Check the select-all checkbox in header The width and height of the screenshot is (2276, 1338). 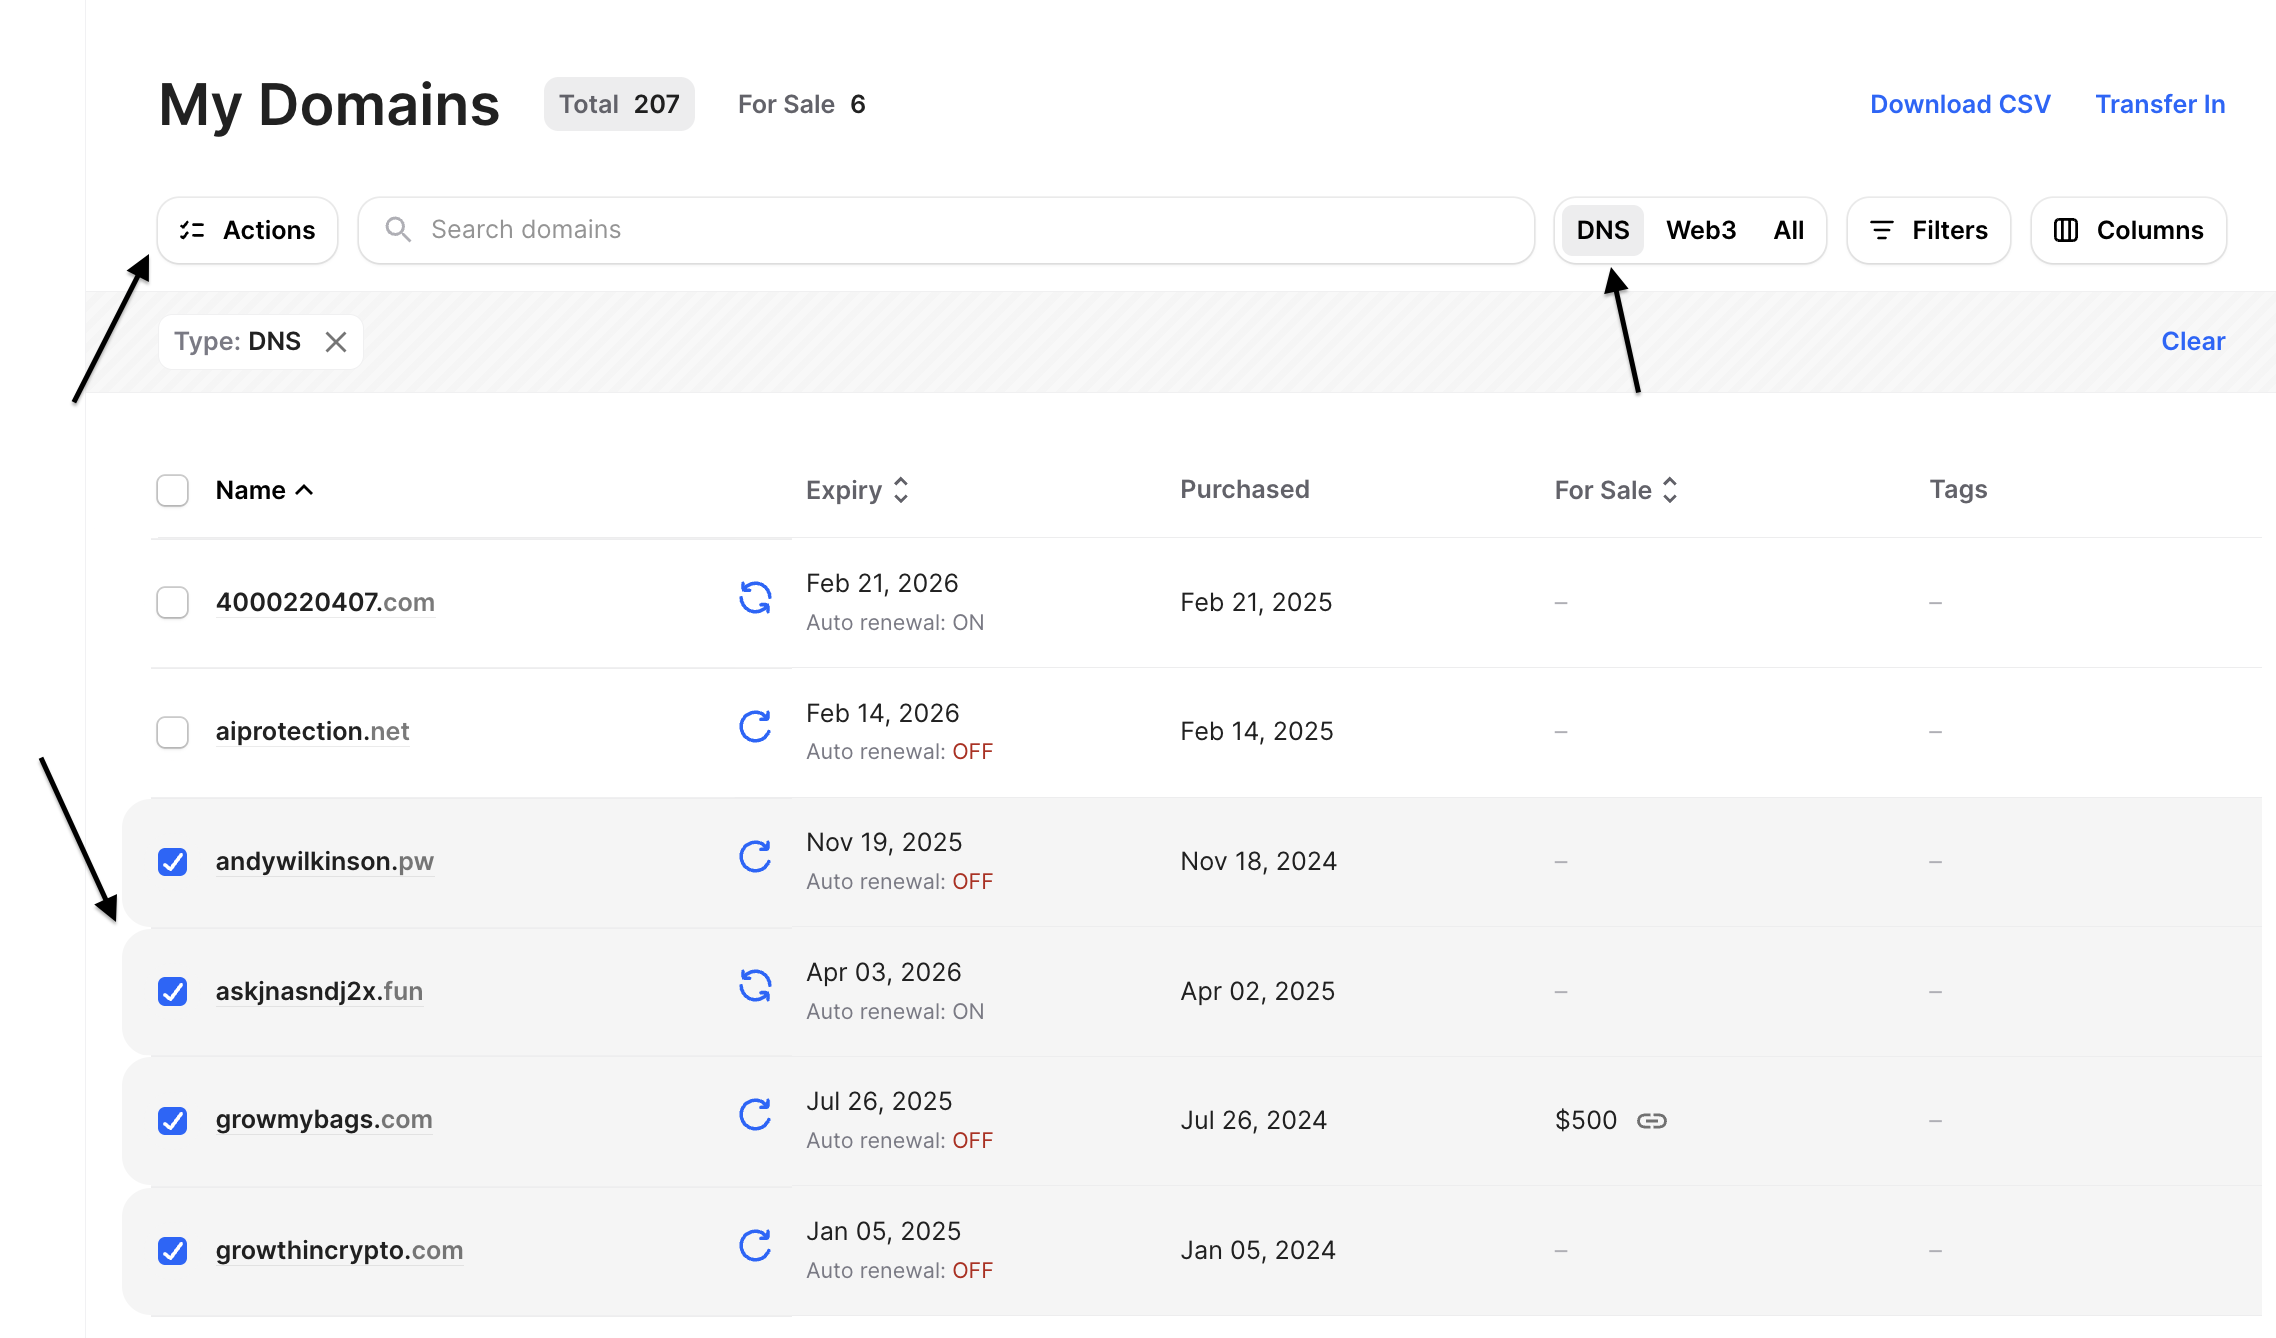(173, 491)
